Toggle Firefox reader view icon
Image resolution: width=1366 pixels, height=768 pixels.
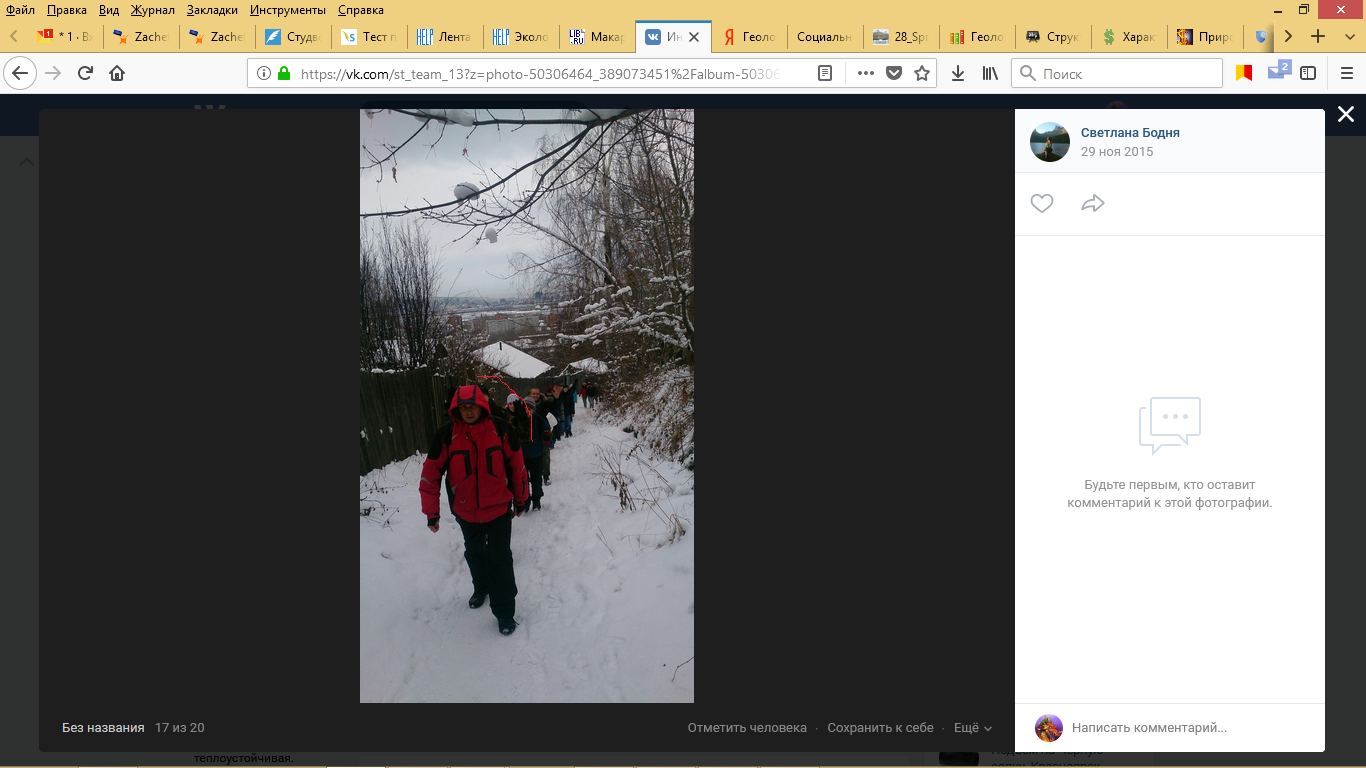825,73
